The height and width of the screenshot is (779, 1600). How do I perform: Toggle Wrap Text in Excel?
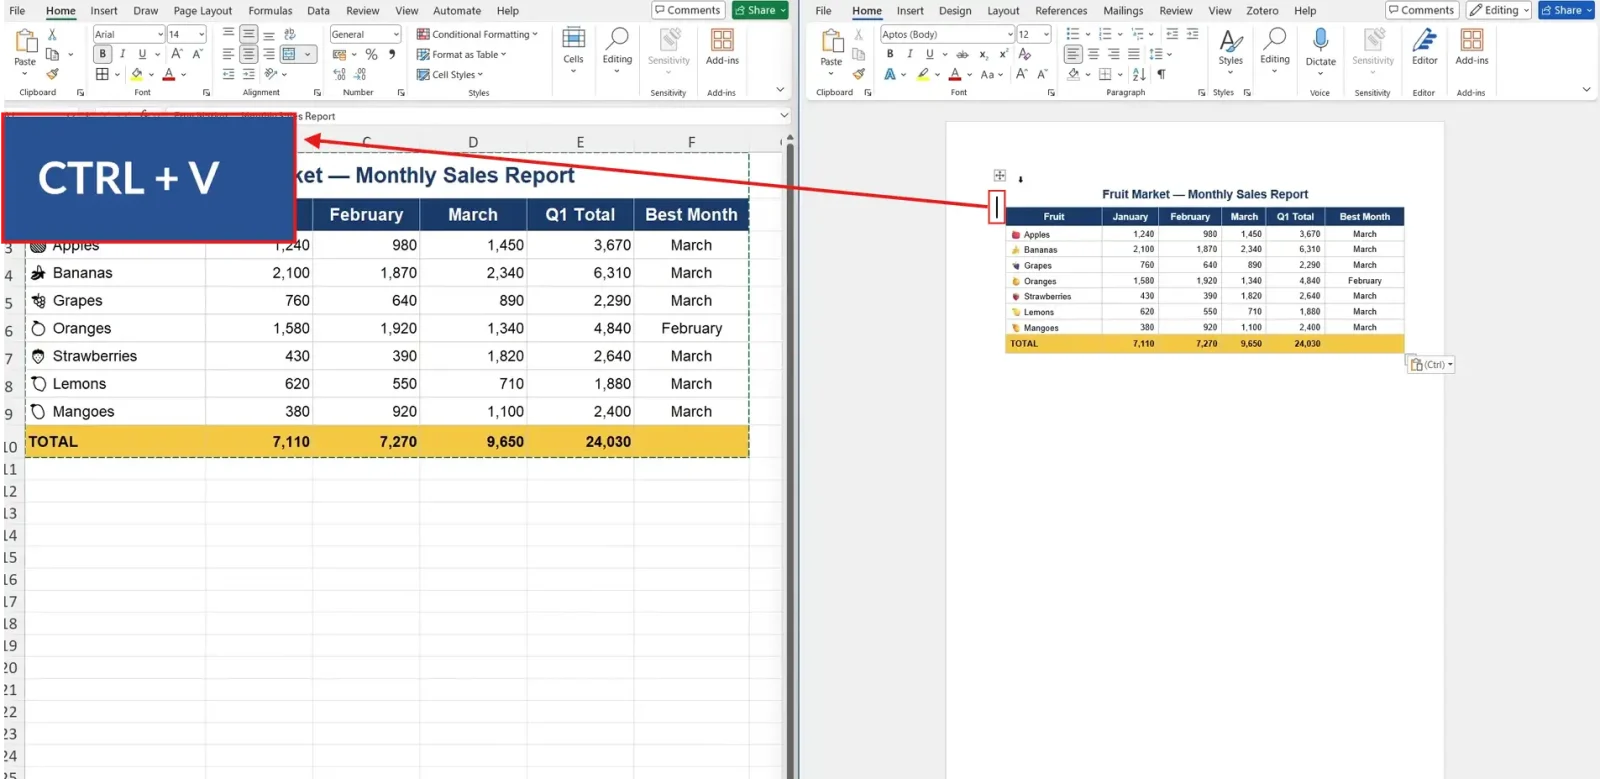tap(290, 34)
